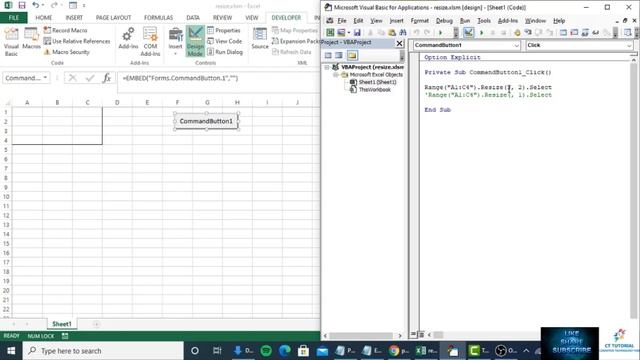Viewport: 640px width, 360px height.
Task: Toggle Use Relative References
Action: coord(77,41)
